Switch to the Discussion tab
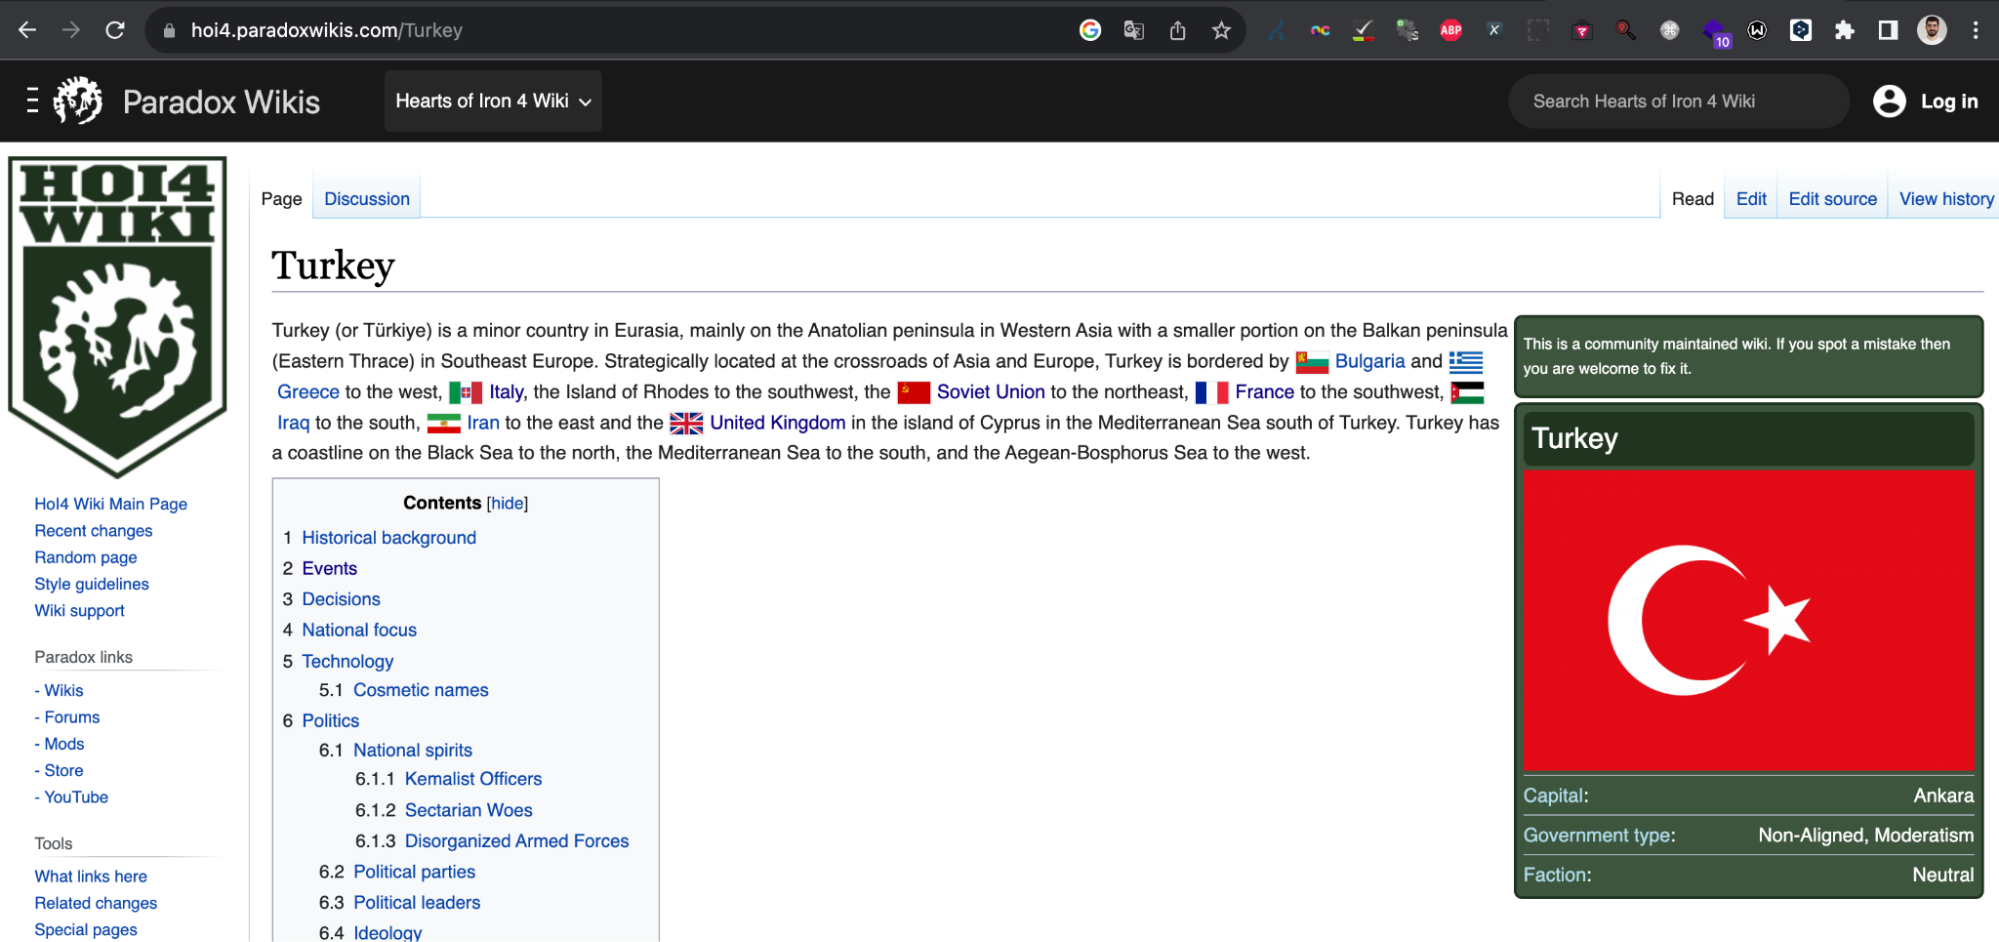1999x942 pixels. [x=367, y=199]
